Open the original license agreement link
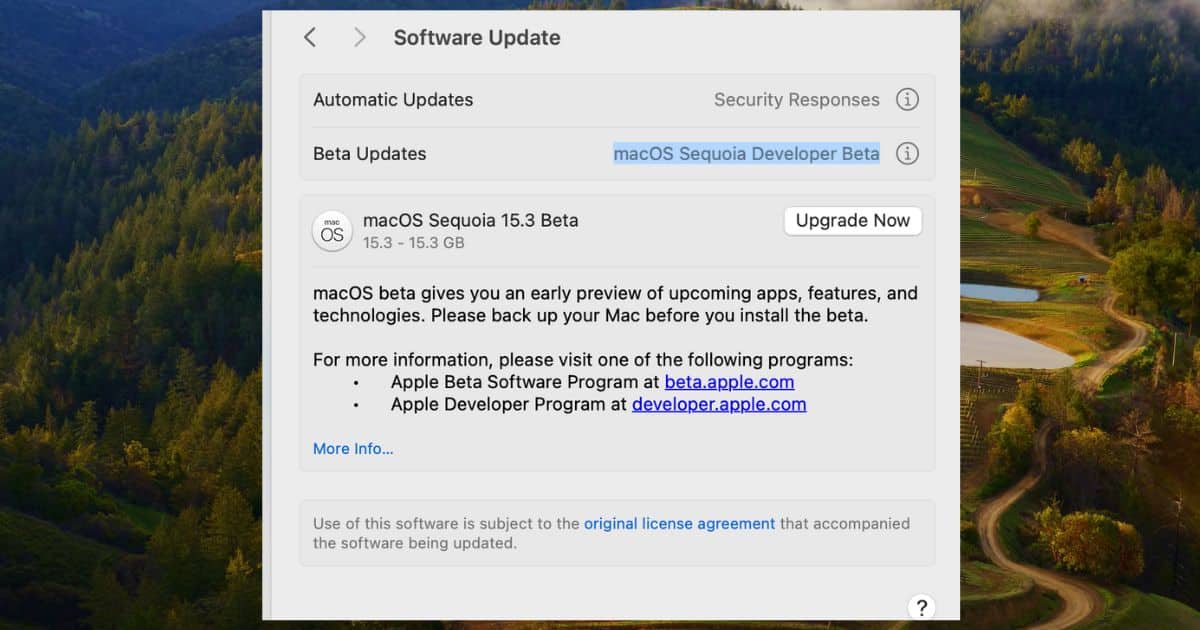The image size is (1200, 630). point(679,523)
